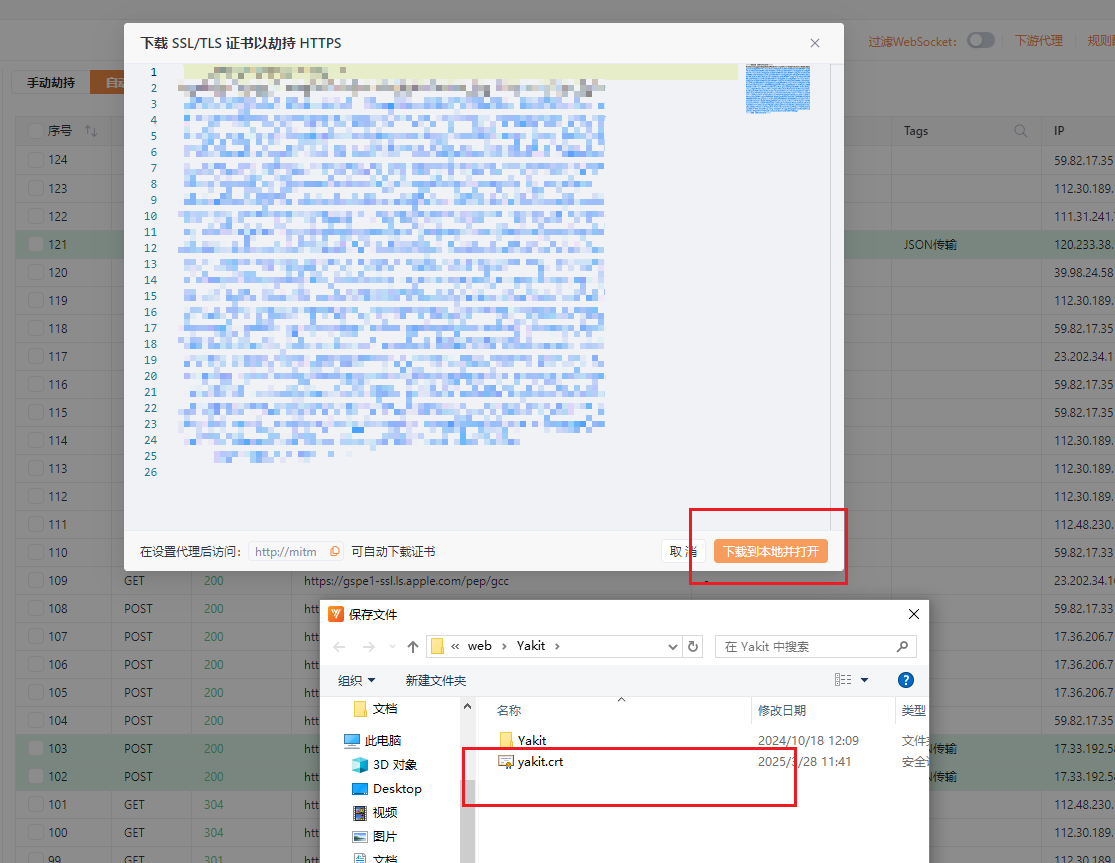Click the forward arrow in save dialog
1115x863 pixels.
368,646
